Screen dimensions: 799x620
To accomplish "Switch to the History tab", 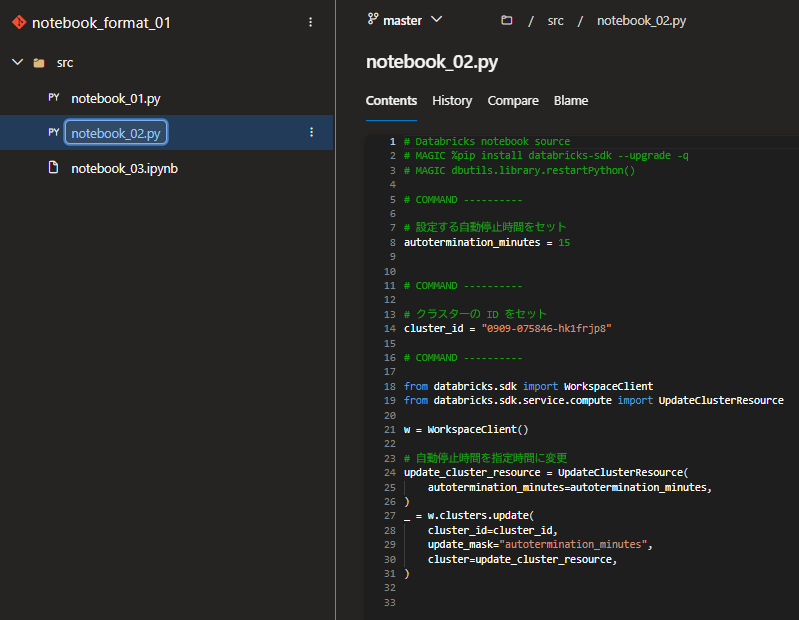I will (x=452, y=101).
